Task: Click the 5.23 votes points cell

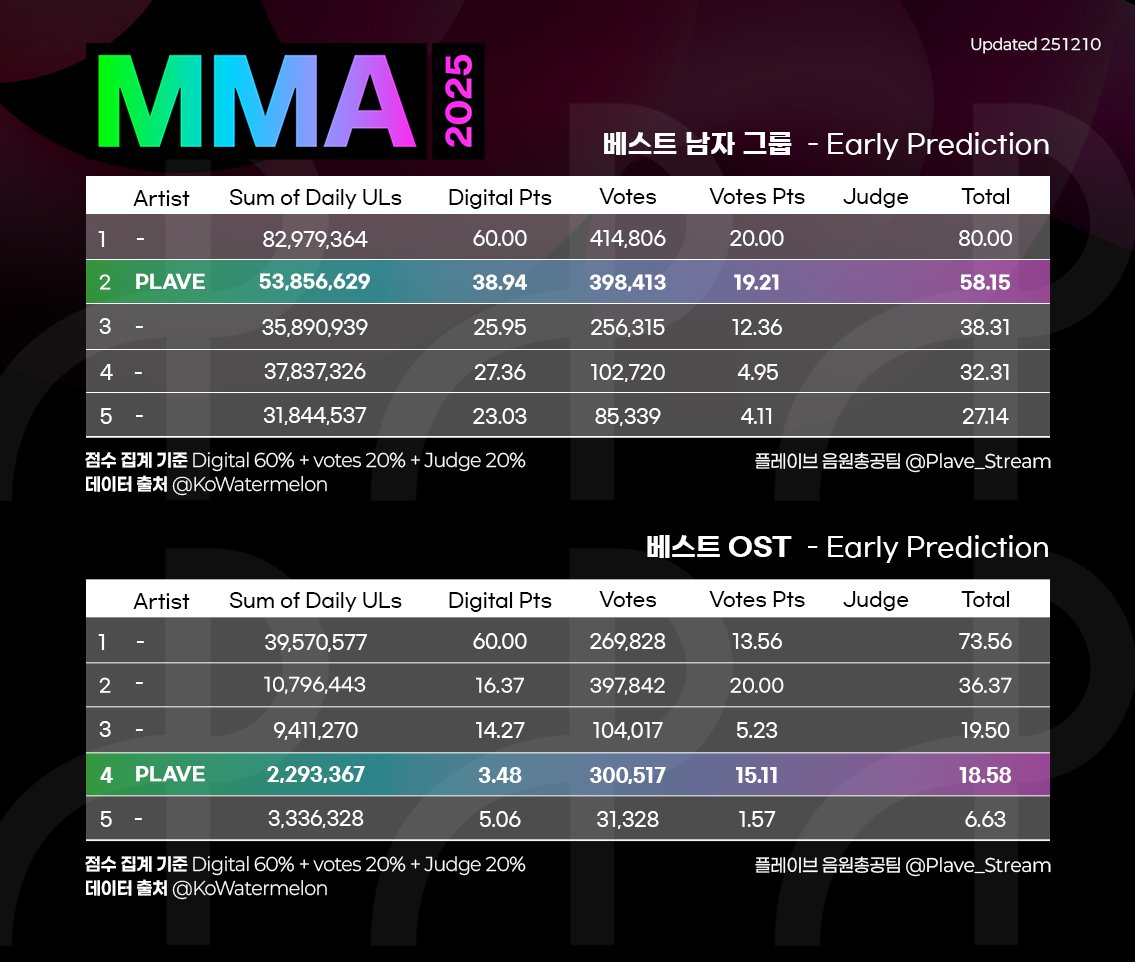Action: coord(756,730)
